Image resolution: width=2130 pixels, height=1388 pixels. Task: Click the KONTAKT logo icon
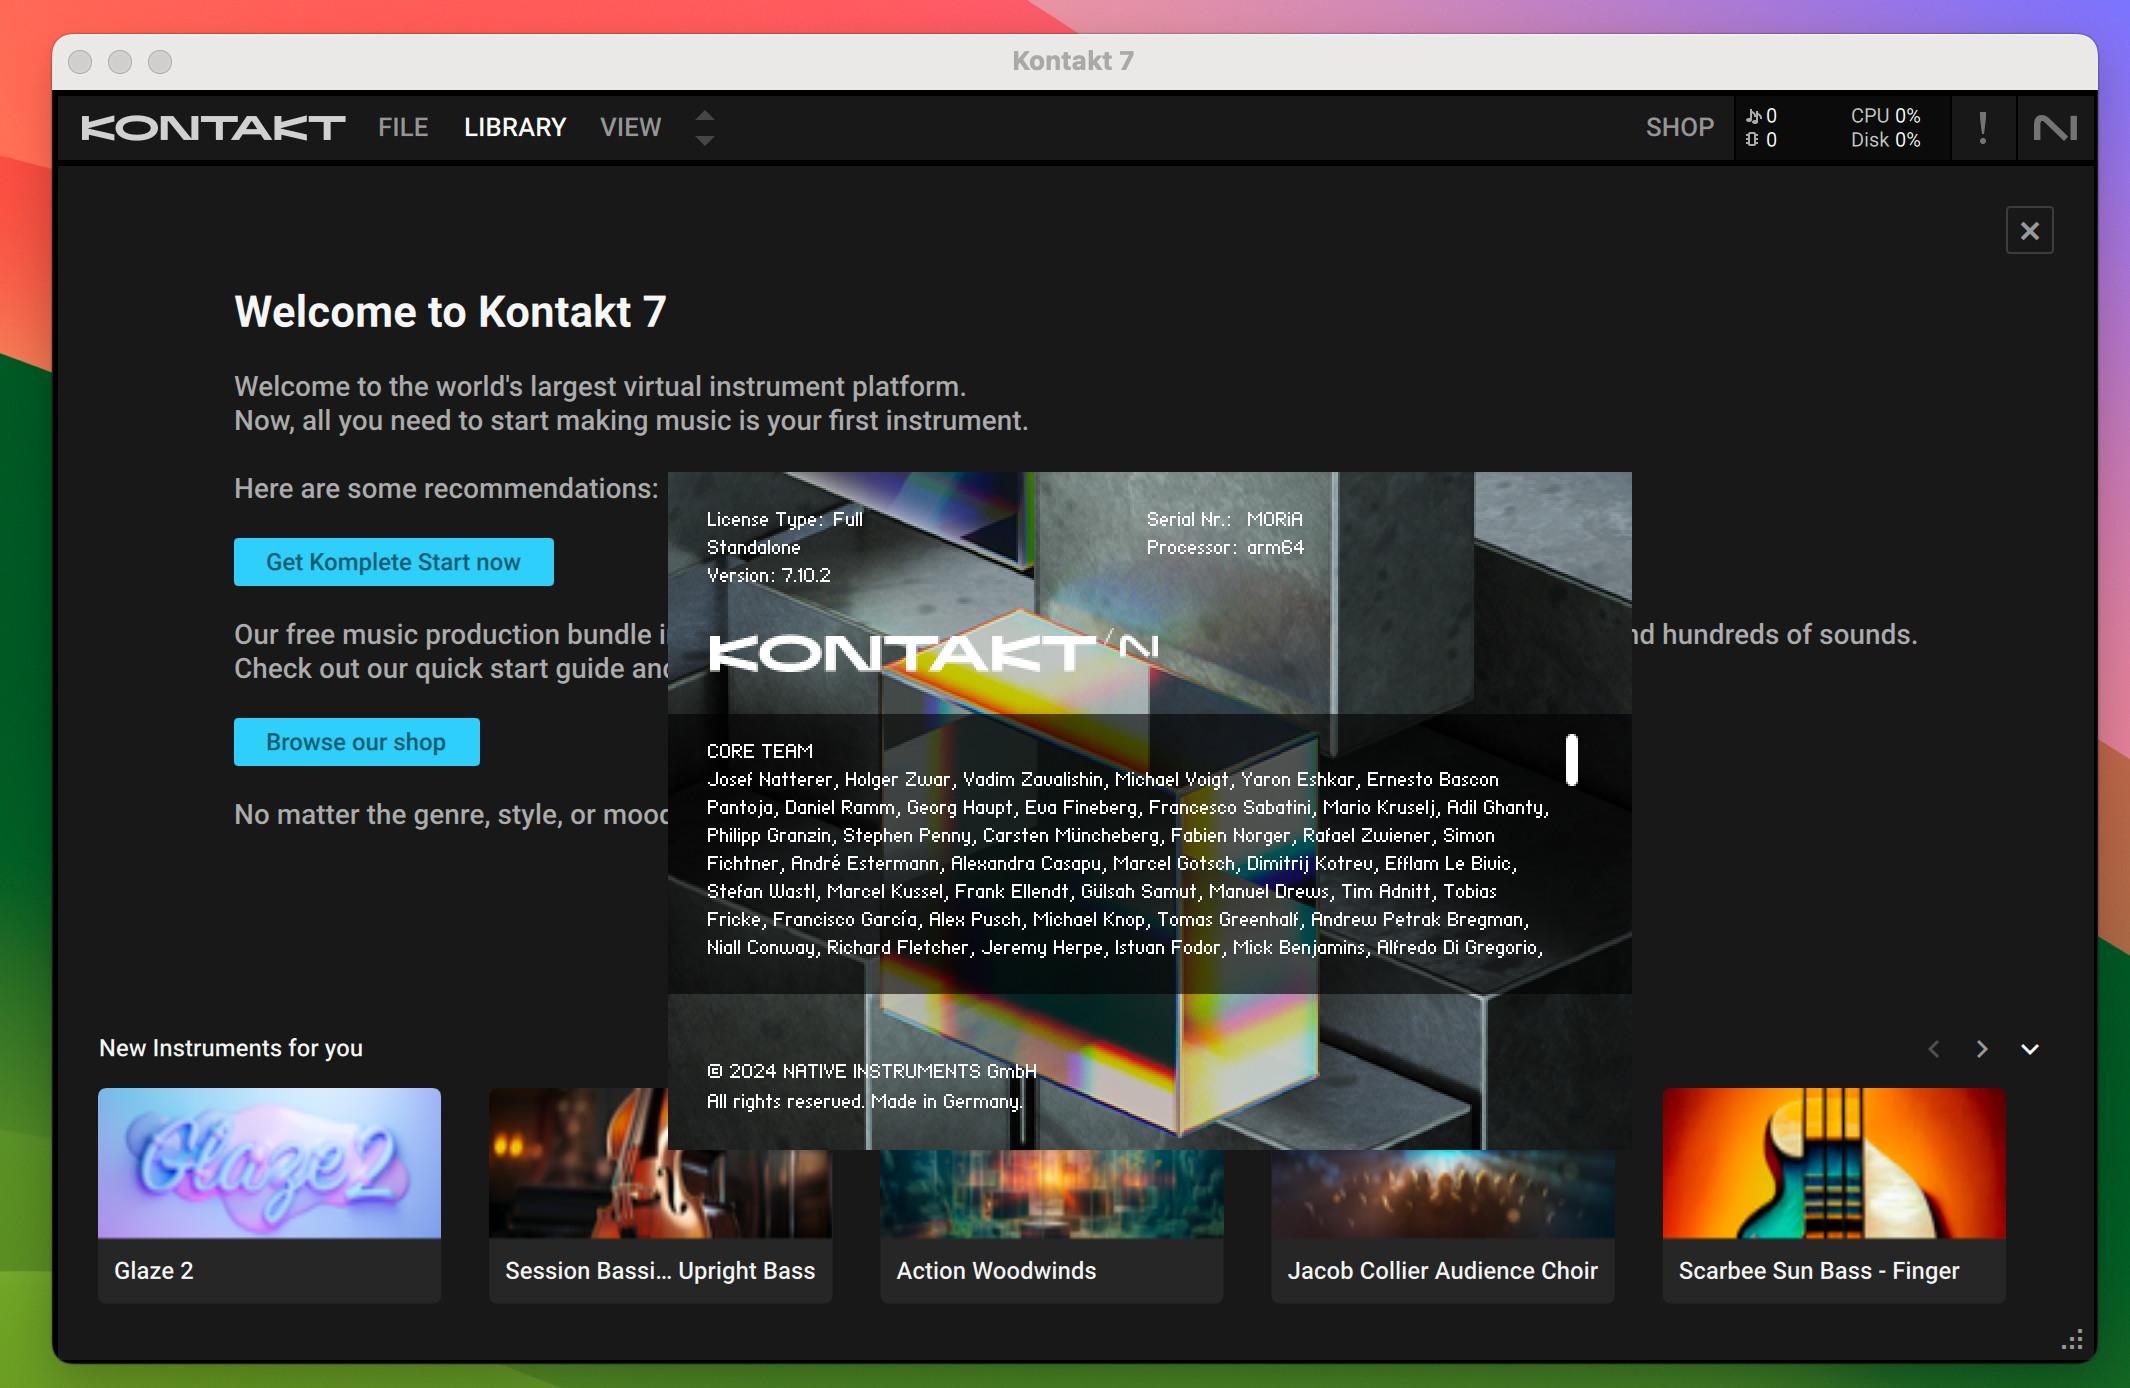point(213,129)
